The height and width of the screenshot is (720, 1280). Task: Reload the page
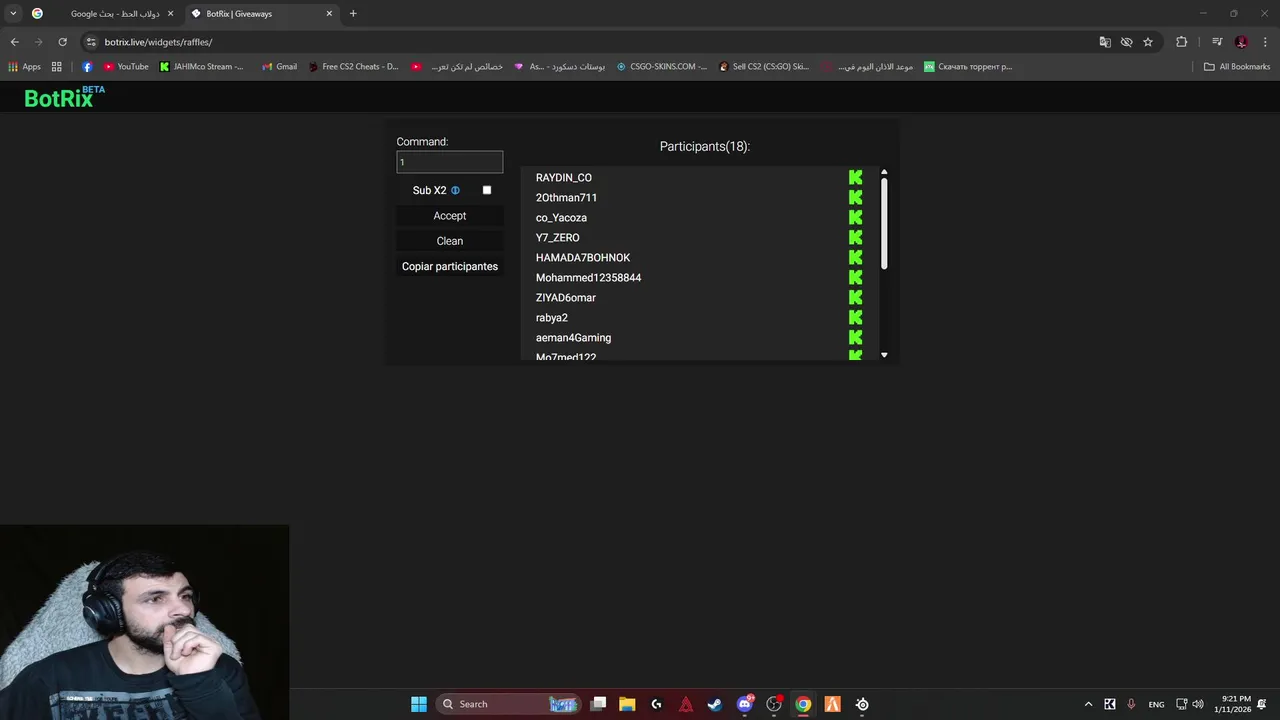tap(62, 42)
